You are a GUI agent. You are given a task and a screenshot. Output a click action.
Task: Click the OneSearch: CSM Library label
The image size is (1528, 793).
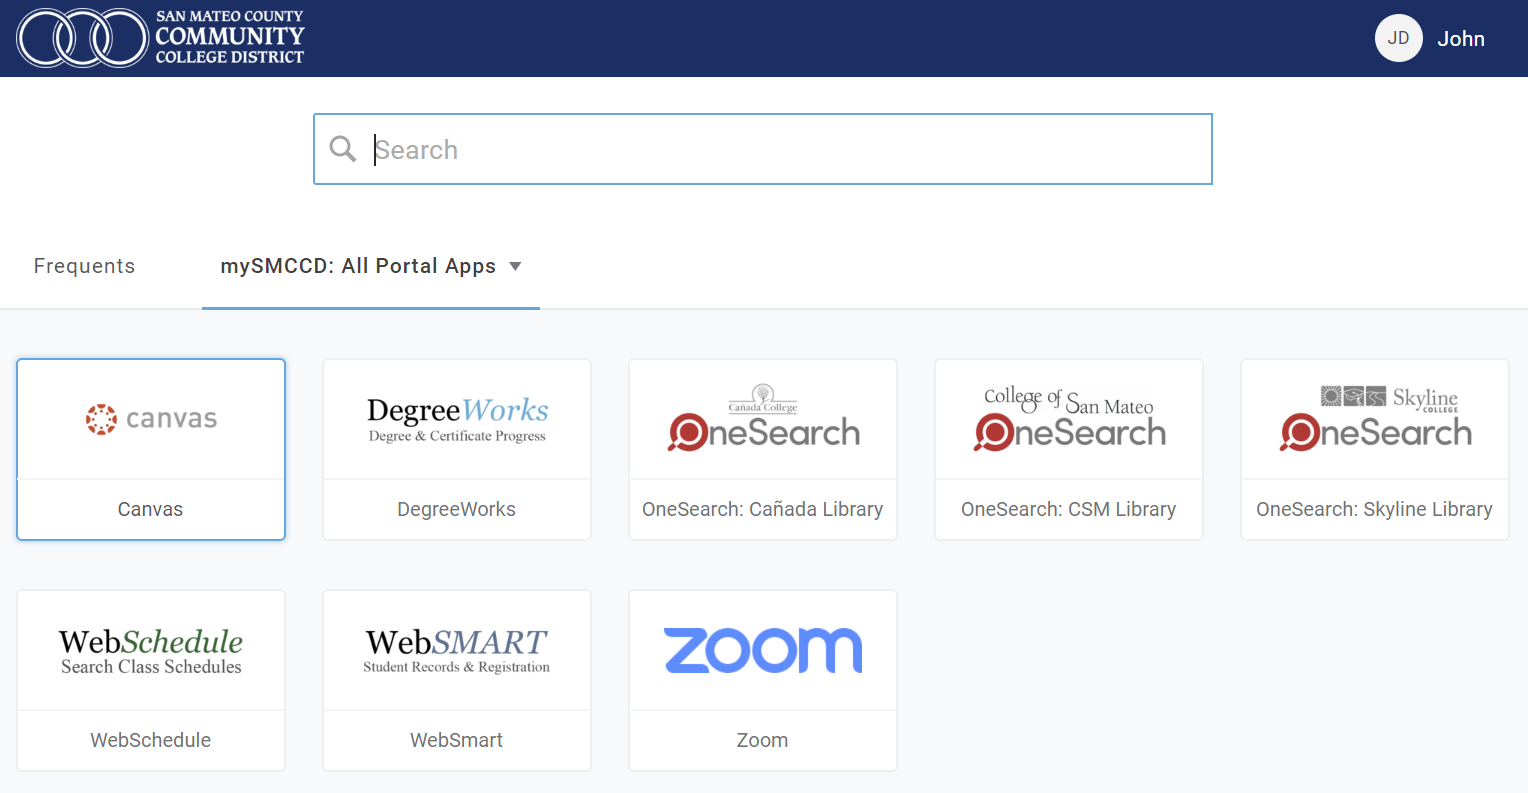pyautogui.click(x=1068, y=509)
